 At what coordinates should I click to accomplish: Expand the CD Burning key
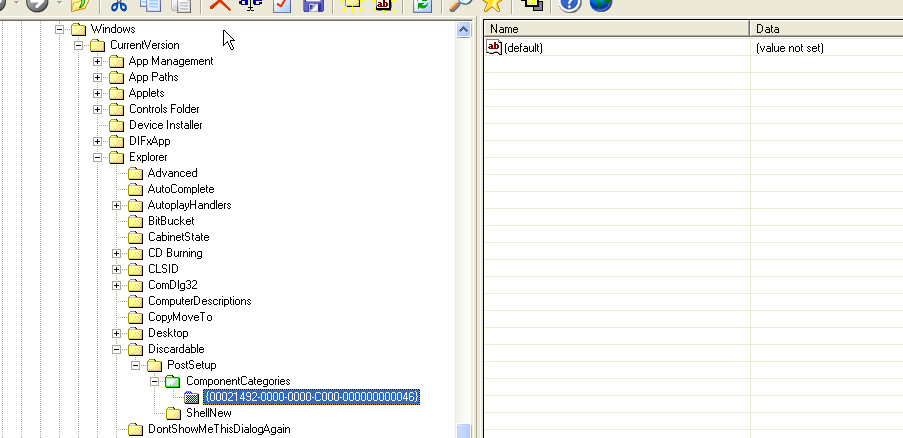[117, 253]
